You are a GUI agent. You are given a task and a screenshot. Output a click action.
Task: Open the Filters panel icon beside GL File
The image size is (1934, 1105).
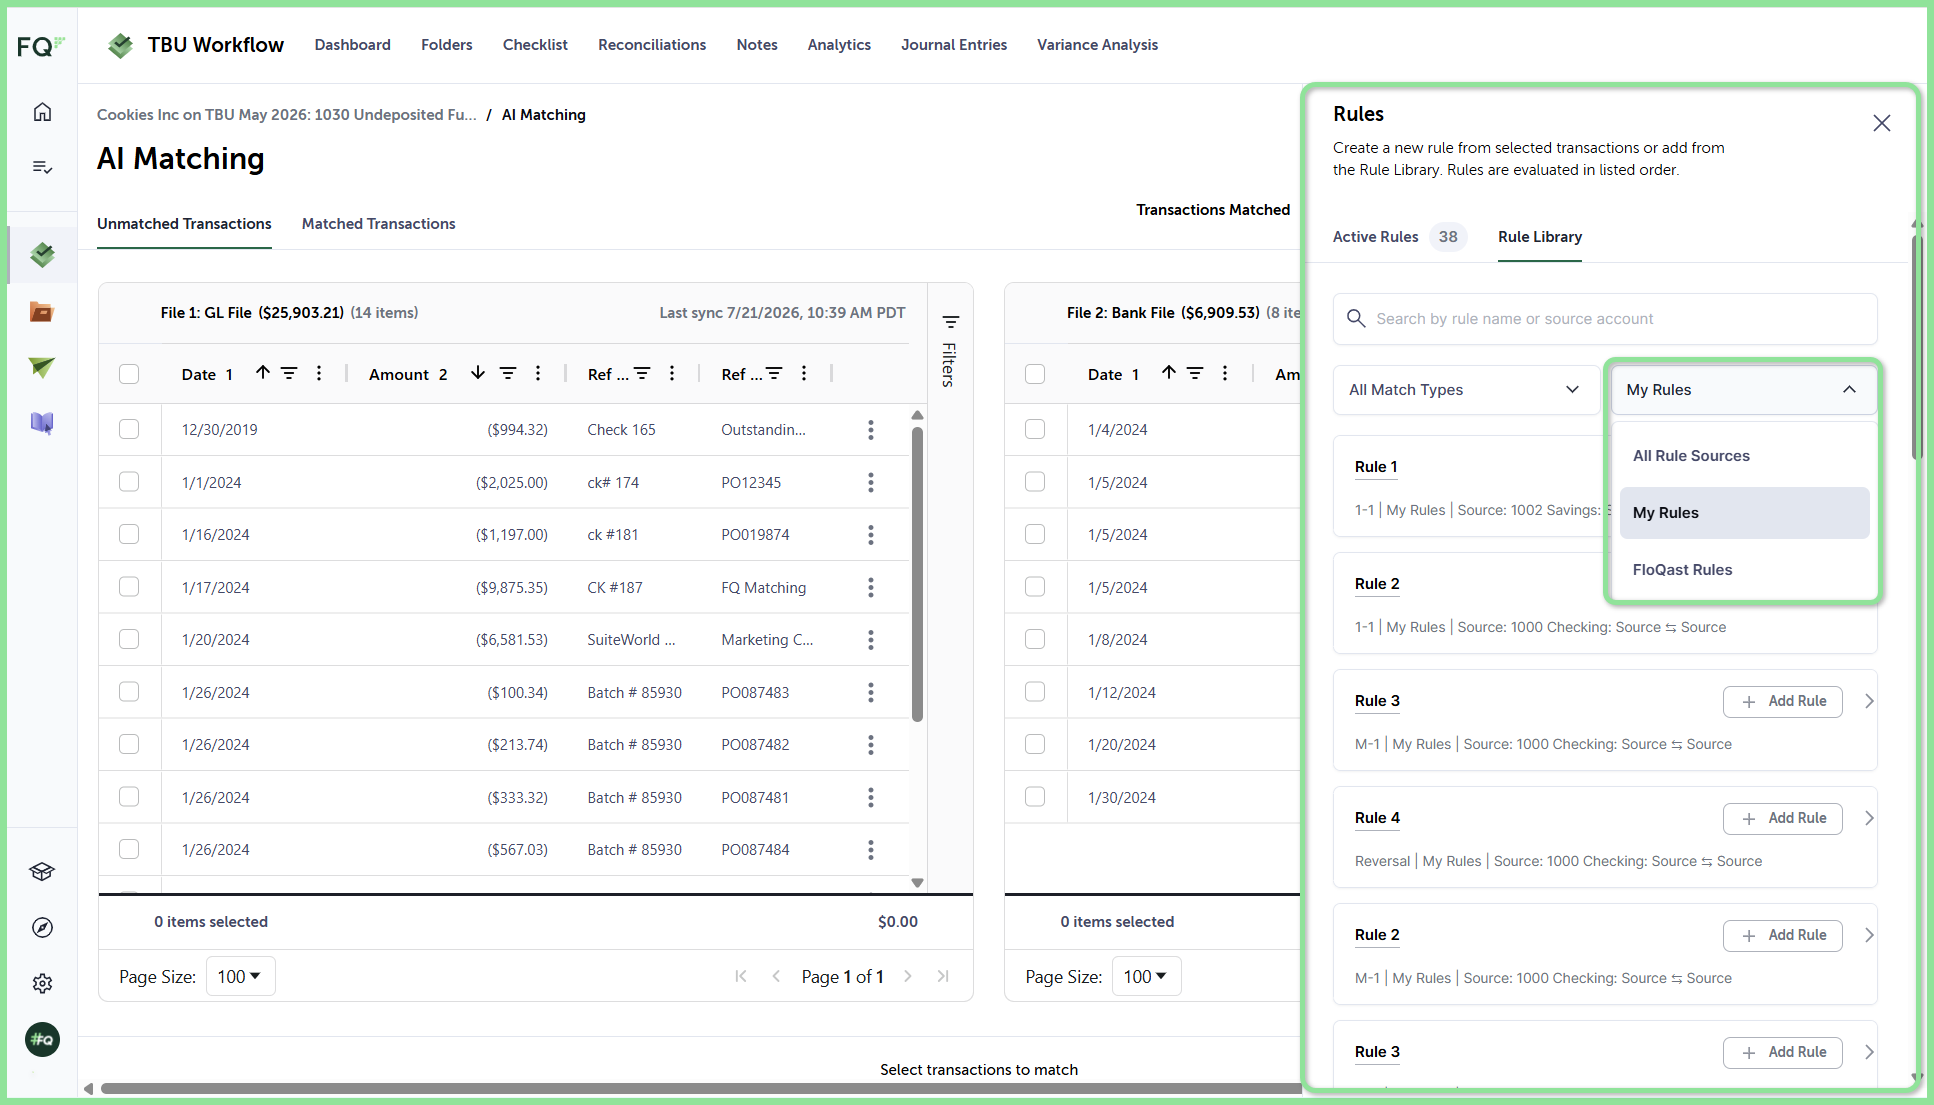(x=950, y=322)
